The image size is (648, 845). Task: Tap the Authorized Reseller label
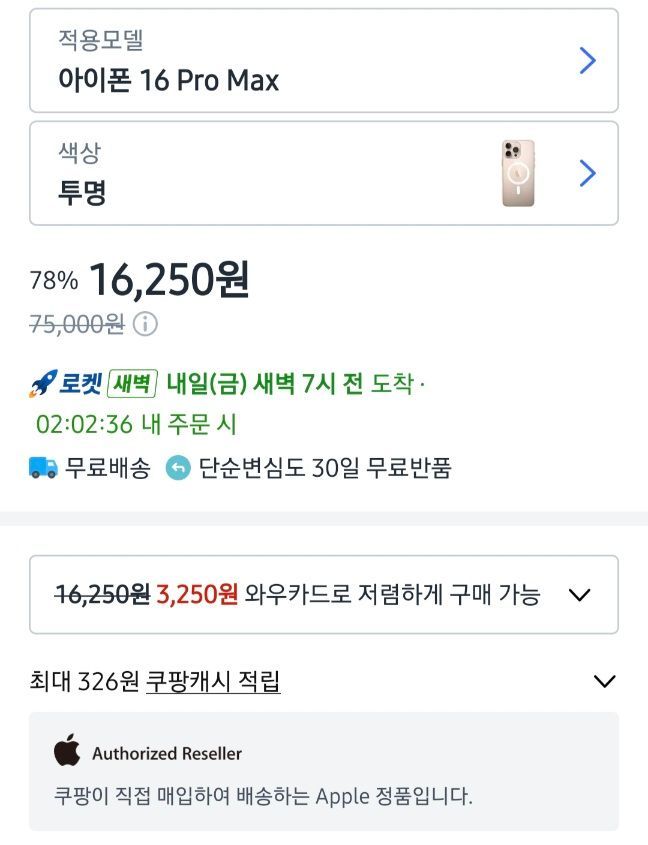(167, 753)
